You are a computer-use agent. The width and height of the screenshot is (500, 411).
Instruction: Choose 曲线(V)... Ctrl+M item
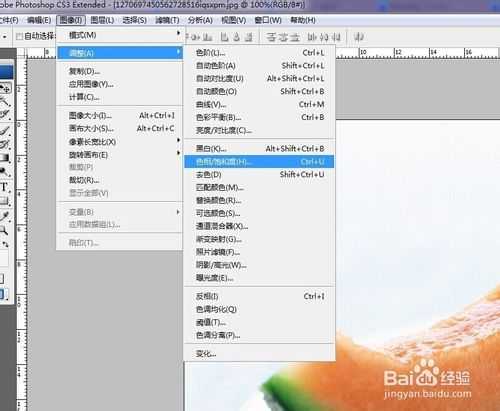pos(259,104)
